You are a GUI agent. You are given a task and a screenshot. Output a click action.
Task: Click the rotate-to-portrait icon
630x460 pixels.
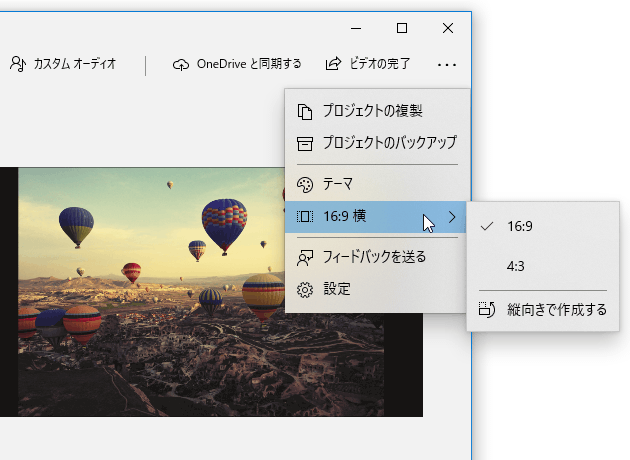(487, 310)
